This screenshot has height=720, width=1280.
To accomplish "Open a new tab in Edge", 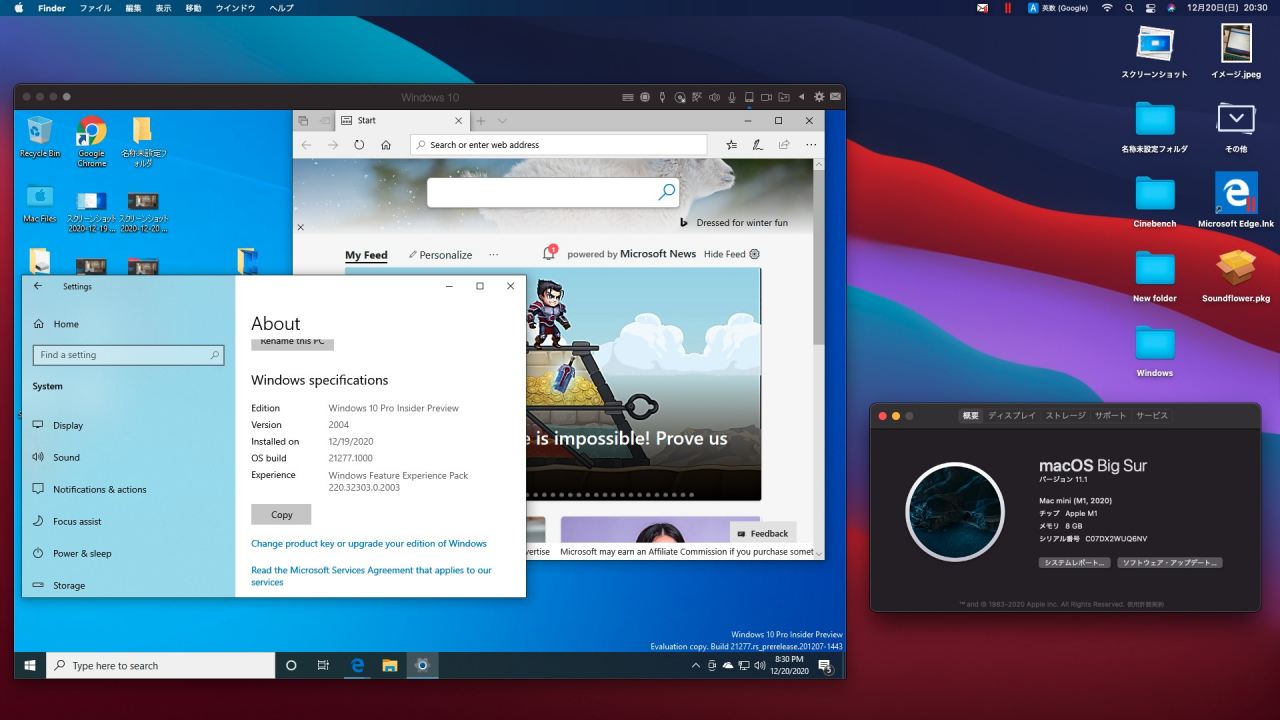I will (x=480, y=121).
